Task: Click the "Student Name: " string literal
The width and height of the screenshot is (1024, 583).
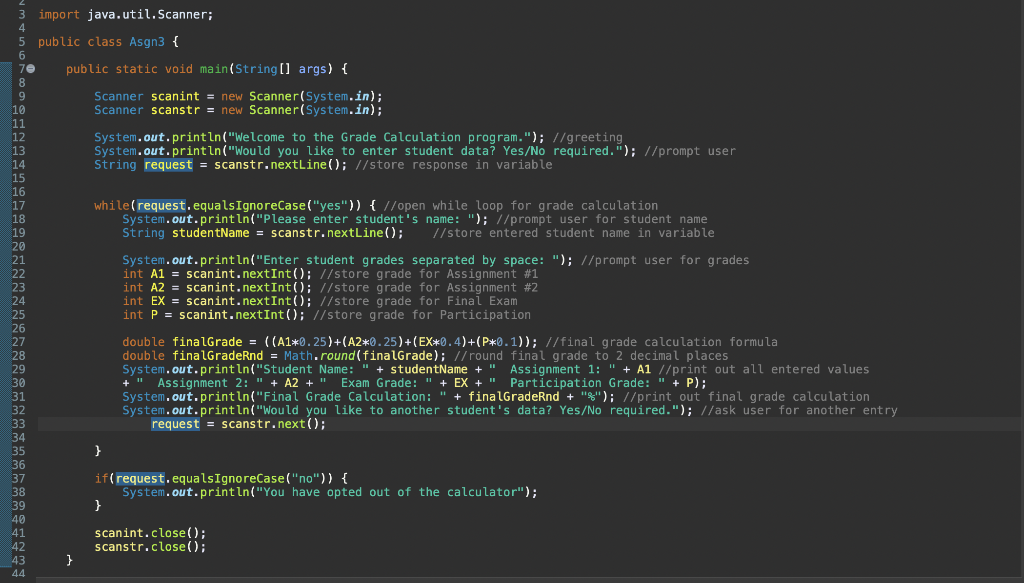Action: click(x=312, y=370)
